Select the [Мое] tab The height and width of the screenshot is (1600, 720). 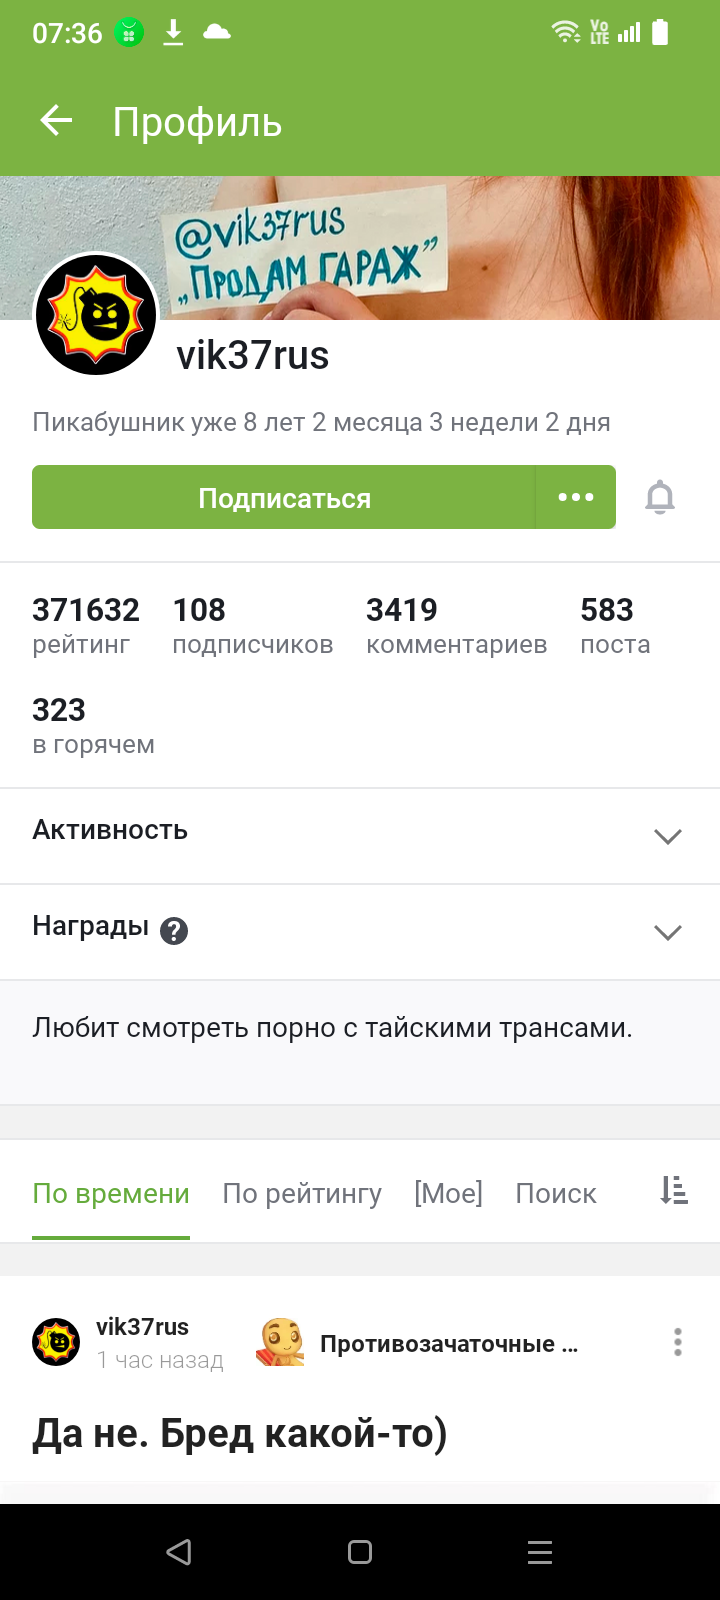pos(448,1193)
